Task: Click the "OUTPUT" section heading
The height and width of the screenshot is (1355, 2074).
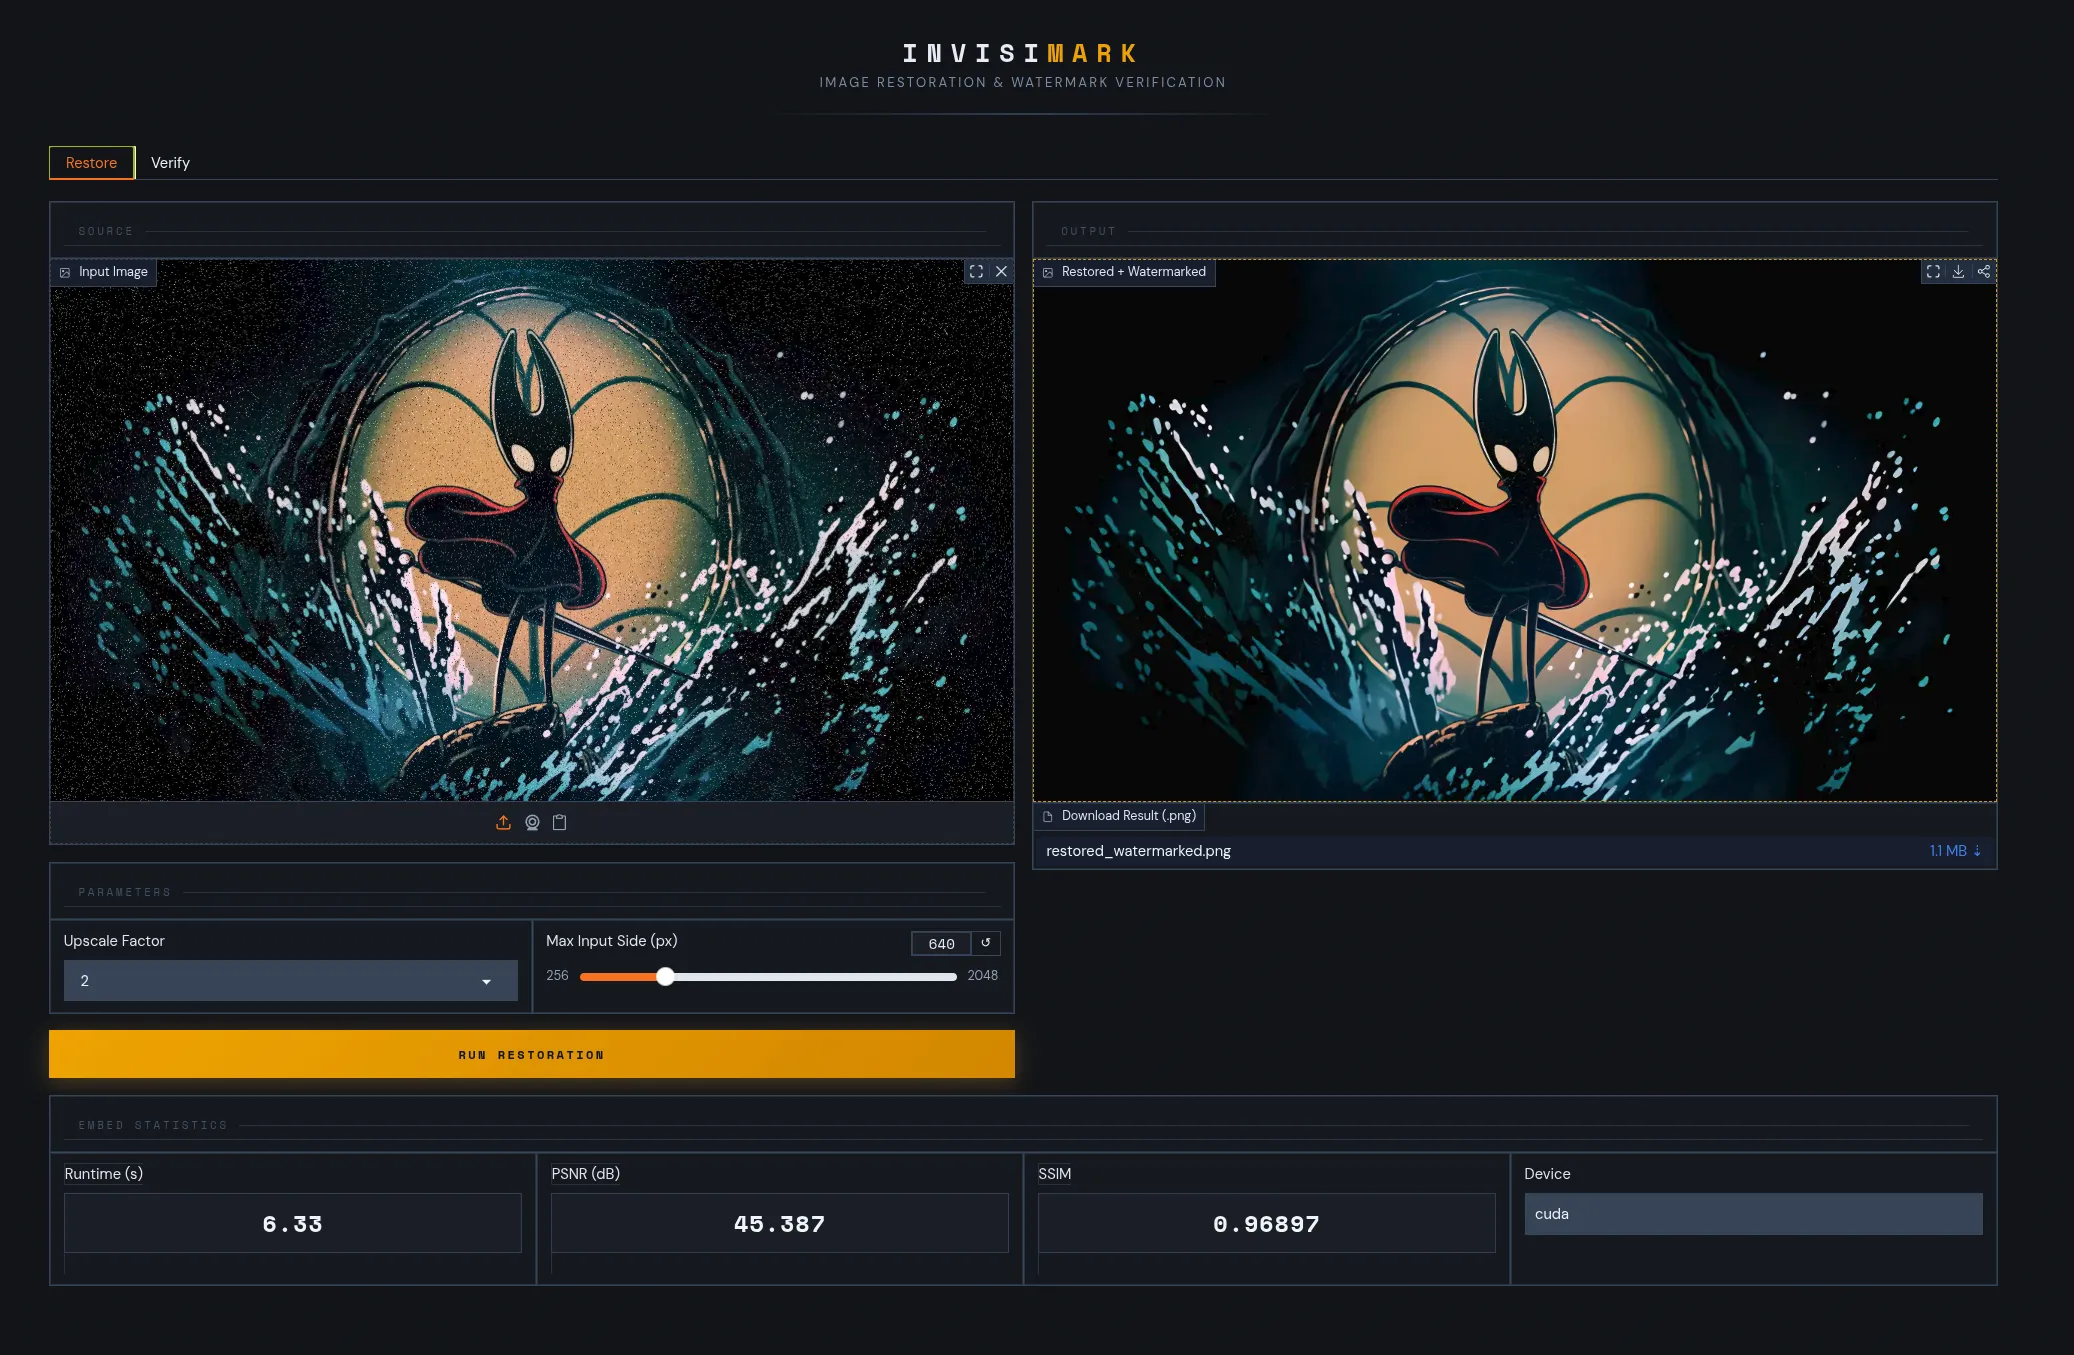Action: click(x=1088, y=231)
